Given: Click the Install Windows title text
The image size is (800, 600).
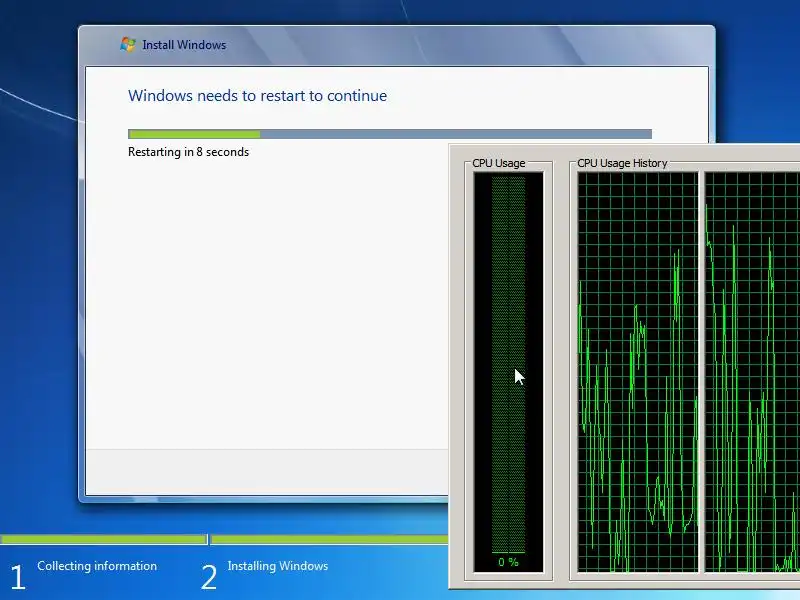Looking at the screenshot, I should [x=184, y=45].
